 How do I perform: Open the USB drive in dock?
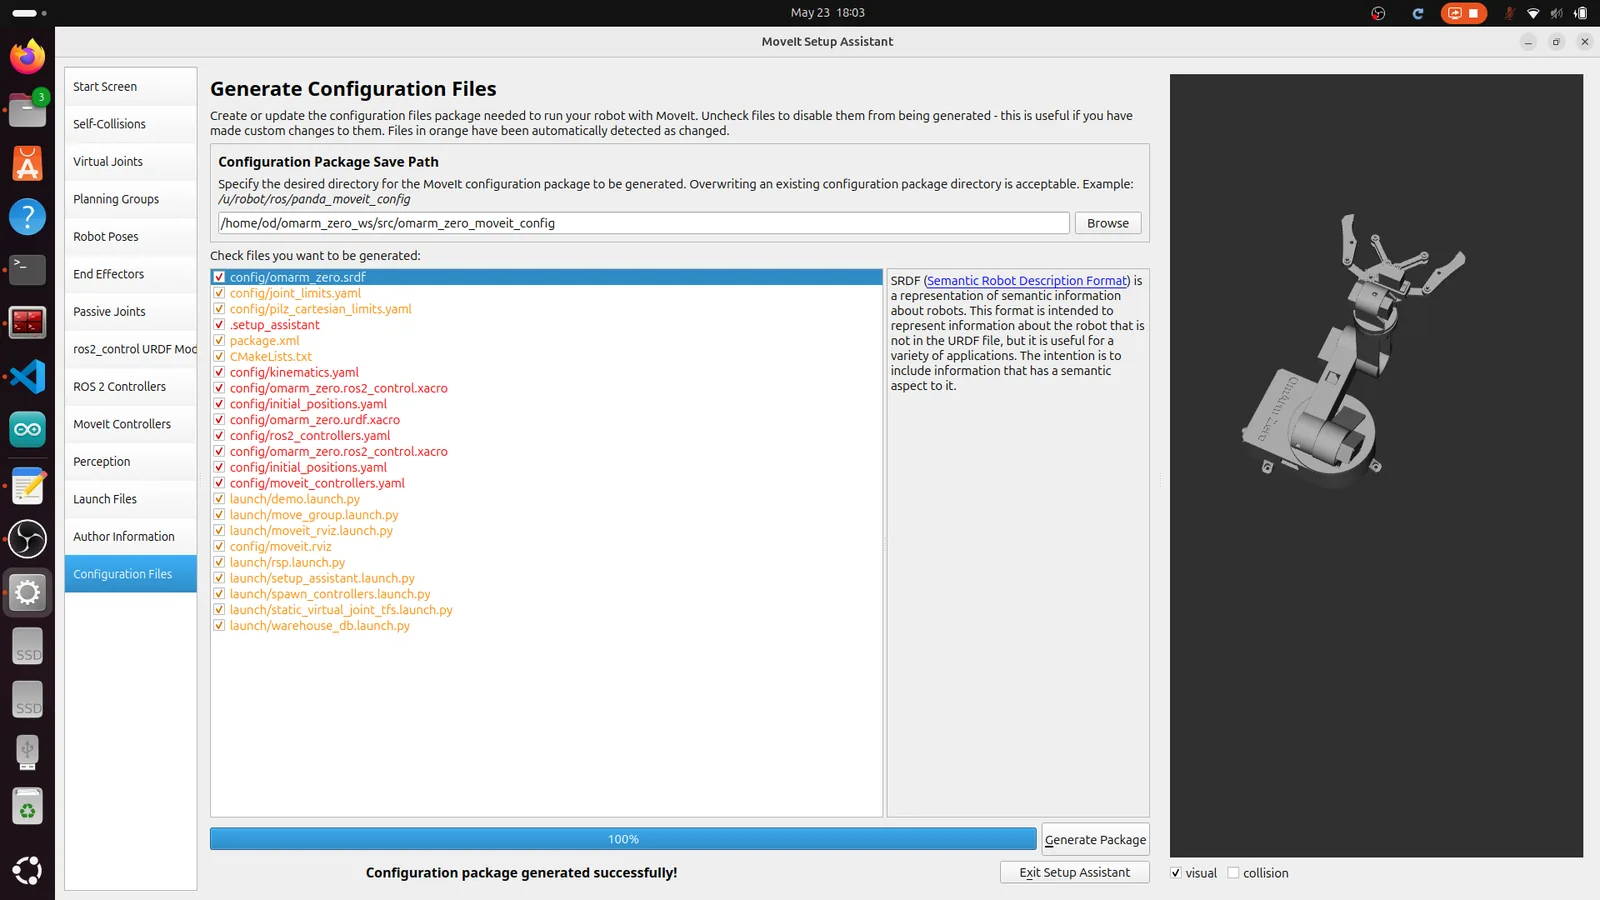[x=27, y=752]
